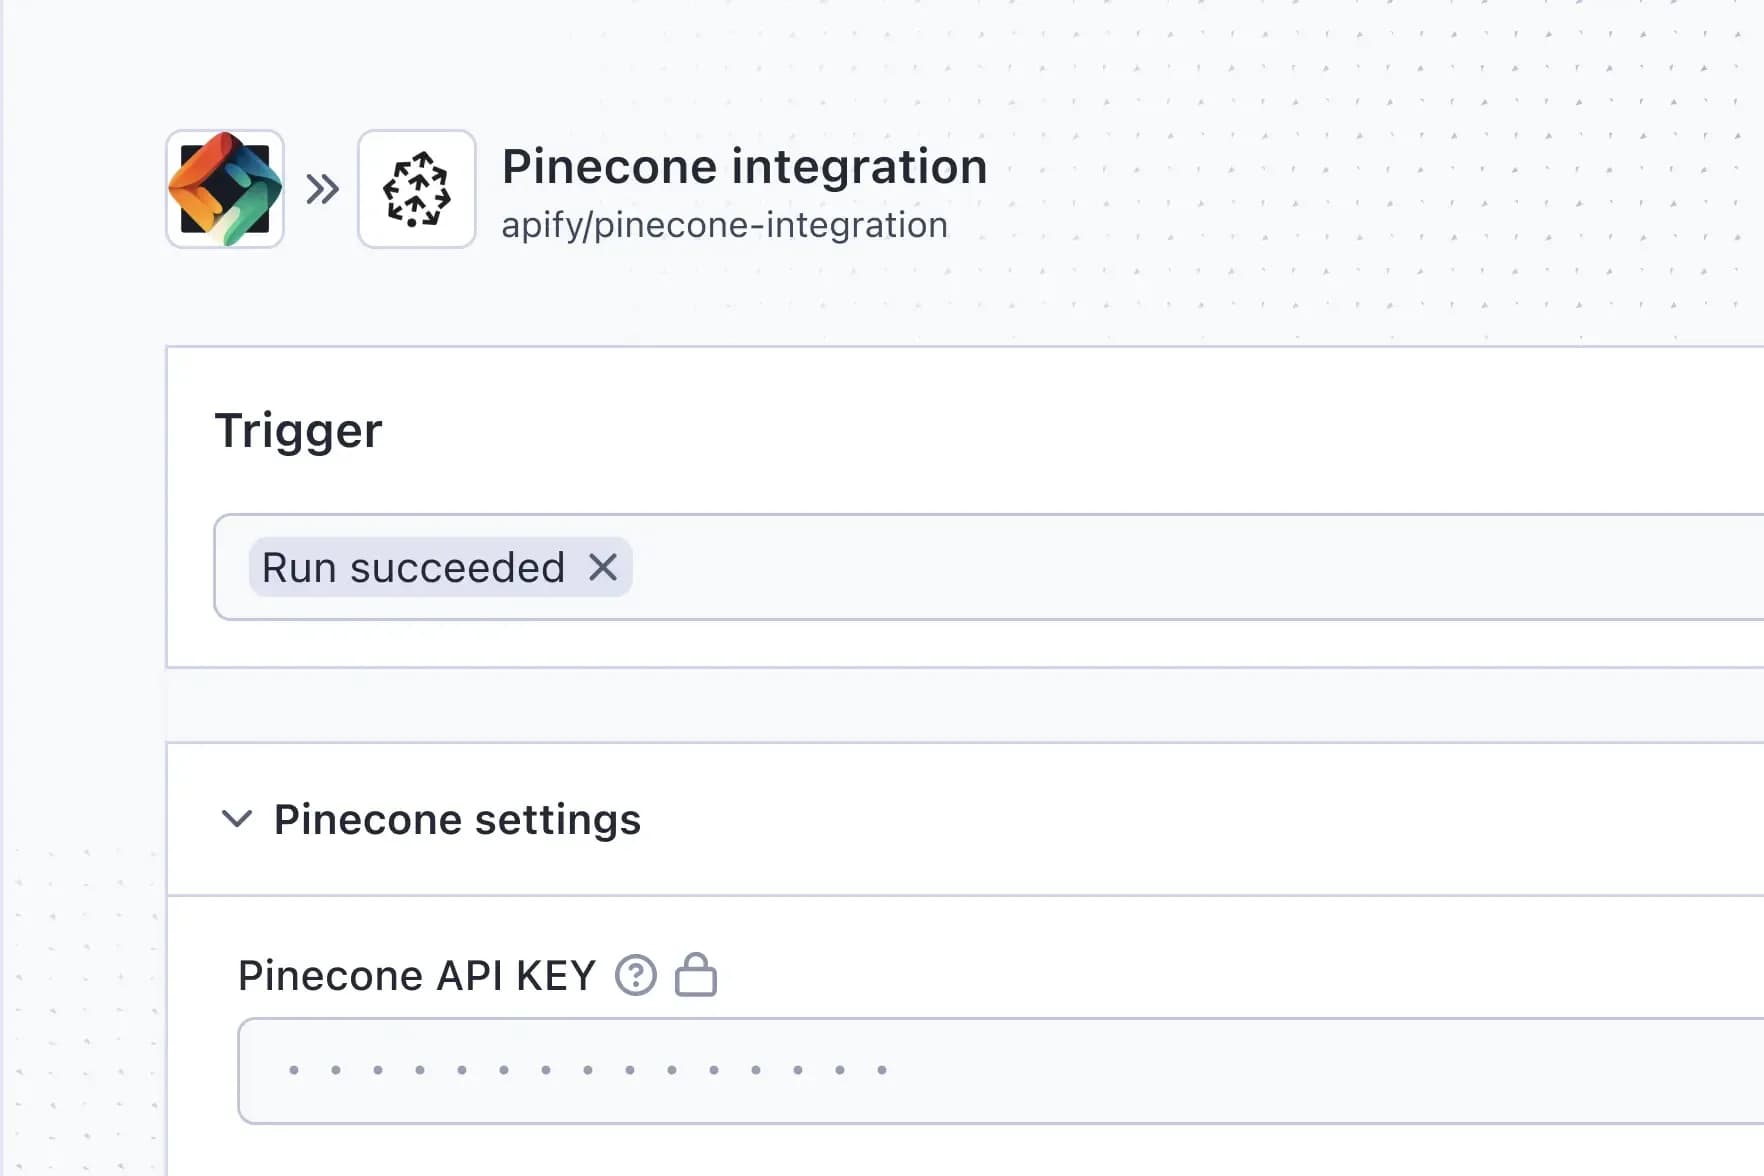Click the colorful source Actor icon
1764x1176 pixels.
225,189
